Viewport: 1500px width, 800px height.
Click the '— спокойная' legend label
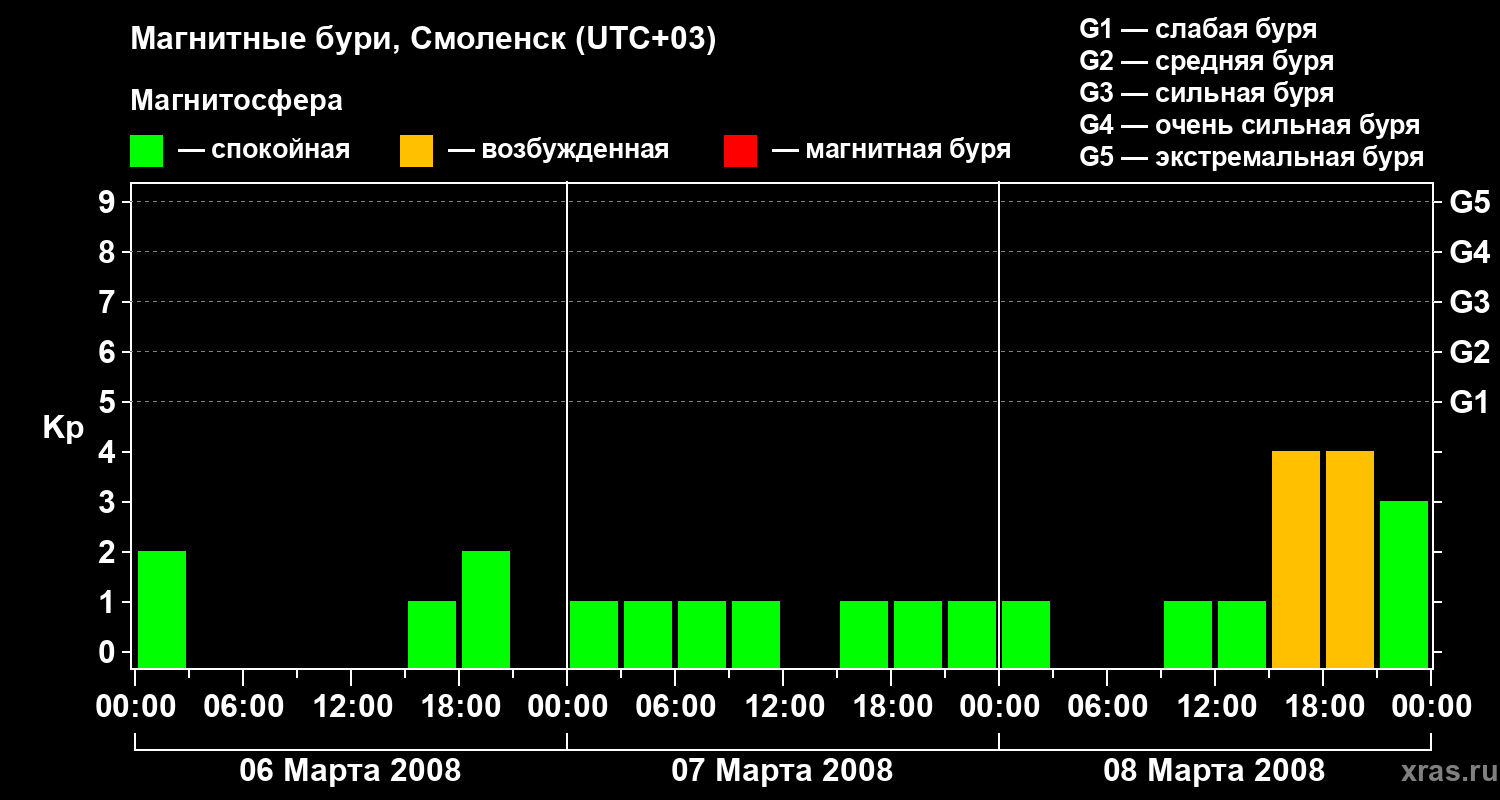(x=264, y=150)
